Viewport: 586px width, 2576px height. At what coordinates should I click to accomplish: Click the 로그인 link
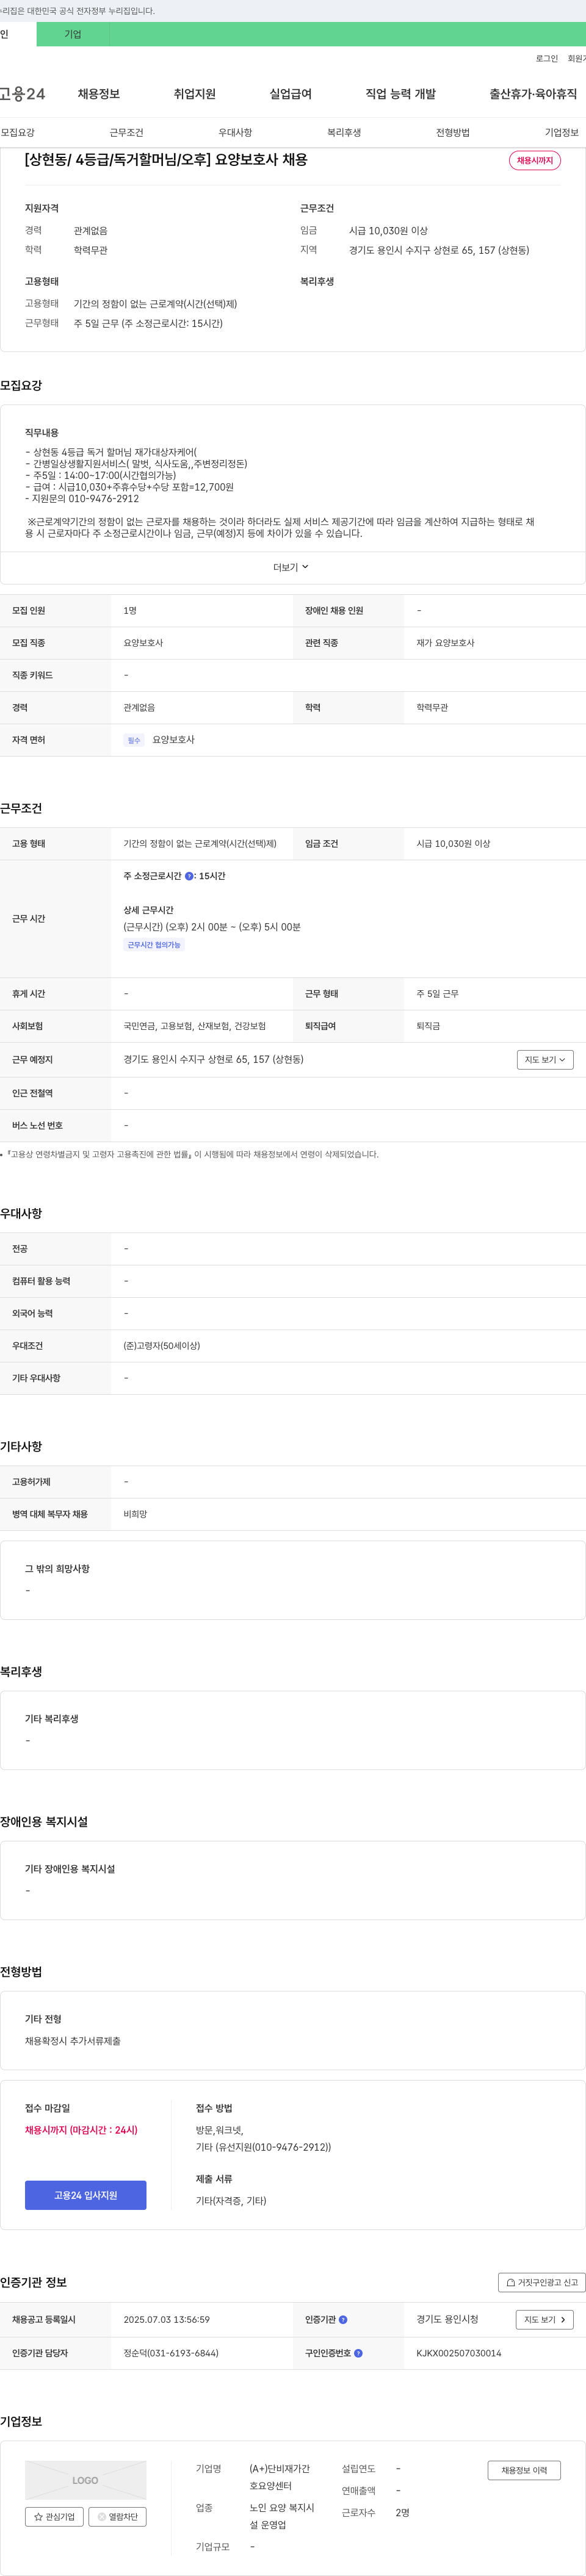(x=547, y=59)
